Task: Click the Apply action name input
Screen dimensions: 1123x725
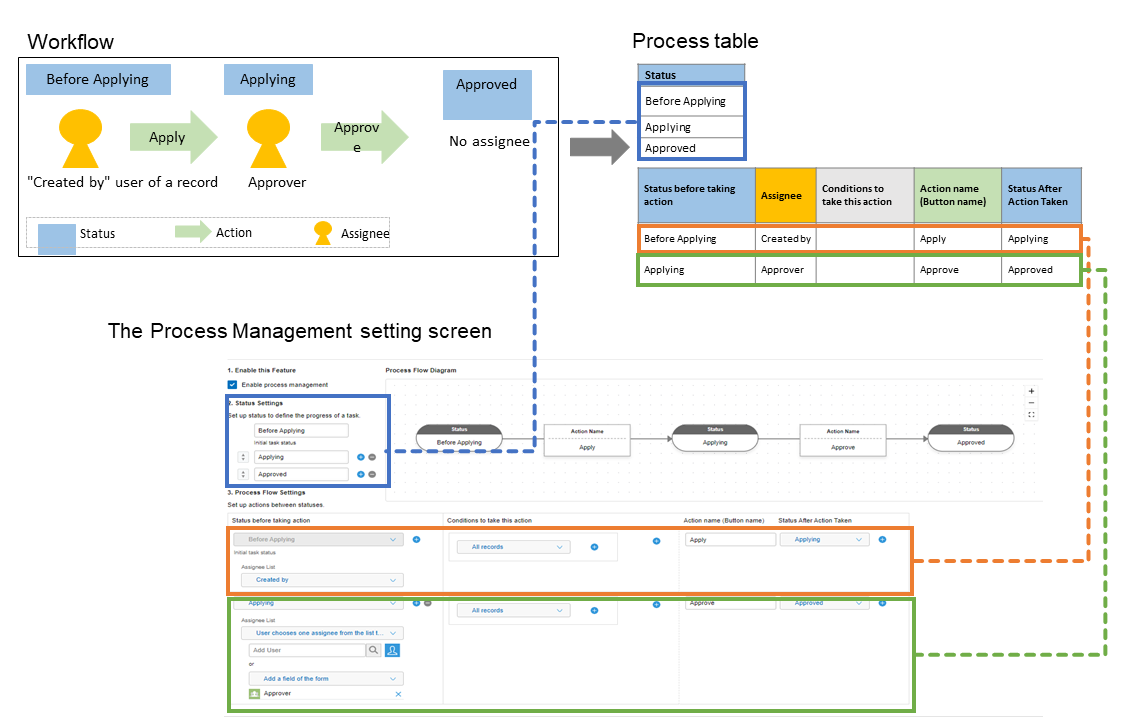Action: tap(731, 539)
